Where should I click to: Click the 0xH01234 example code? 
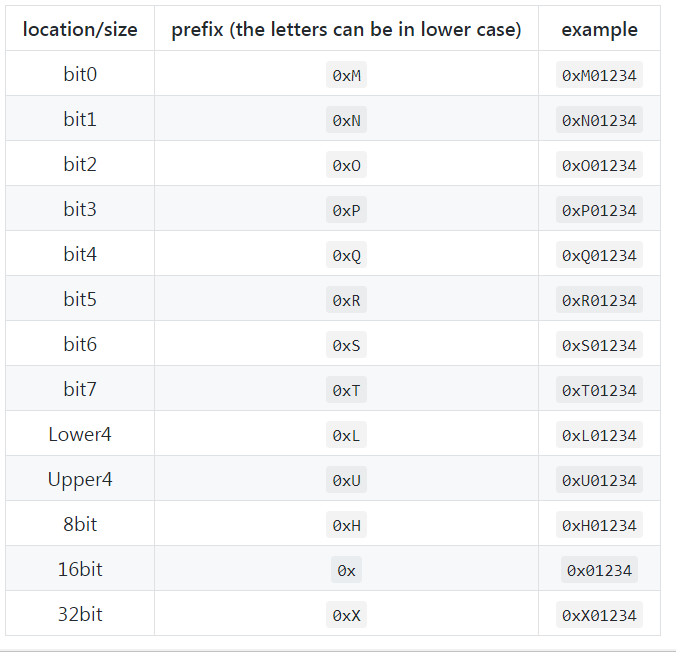coord(599,525)
